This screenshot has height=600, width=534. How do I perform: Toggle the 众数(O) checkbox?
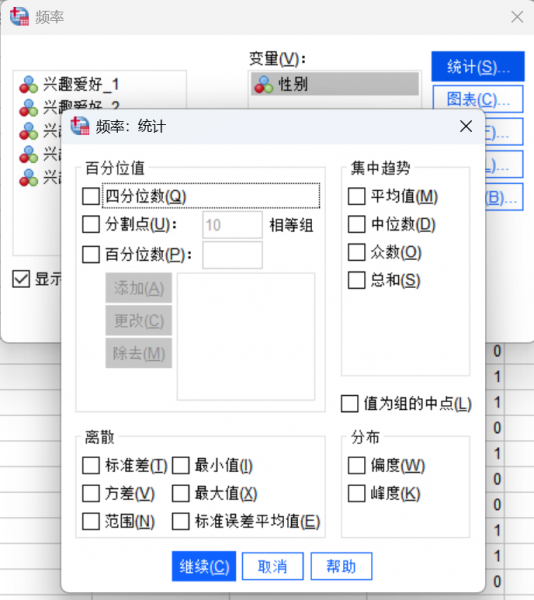(357, 252)
